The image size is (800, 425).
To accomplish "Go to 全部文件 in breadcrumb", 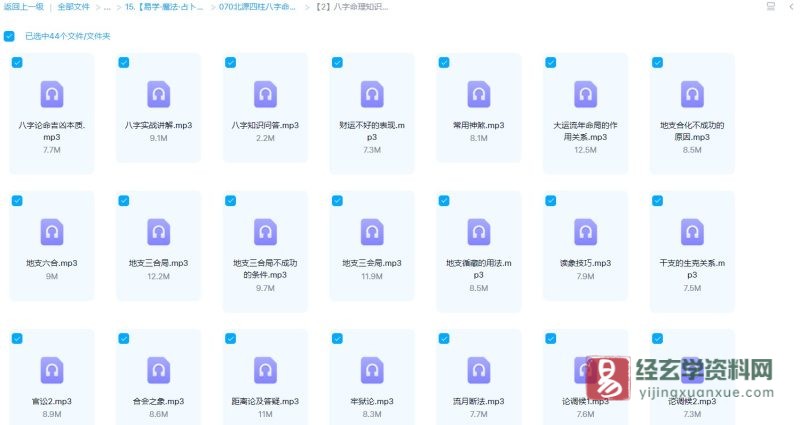I will click(x=73, y=7).
